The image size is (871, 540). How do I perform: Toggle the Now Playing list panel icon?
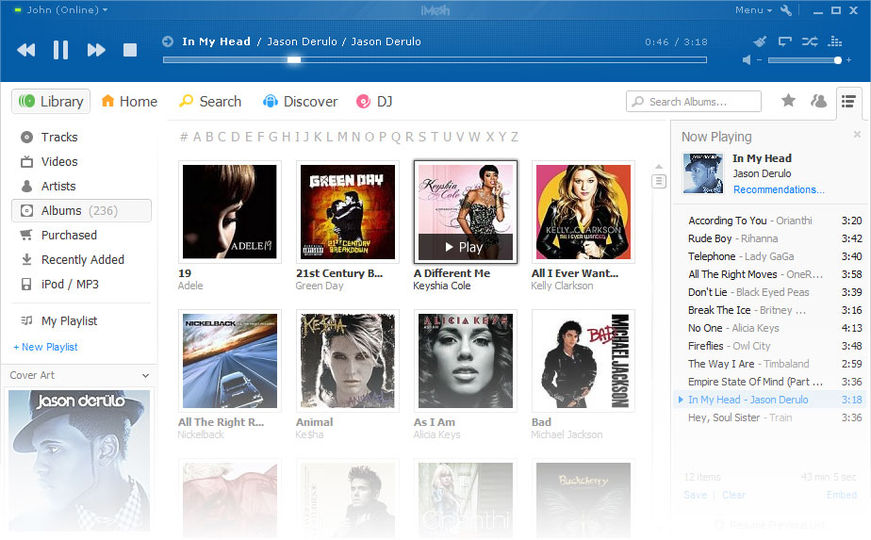pyautogui.click(x=848, y=101)
